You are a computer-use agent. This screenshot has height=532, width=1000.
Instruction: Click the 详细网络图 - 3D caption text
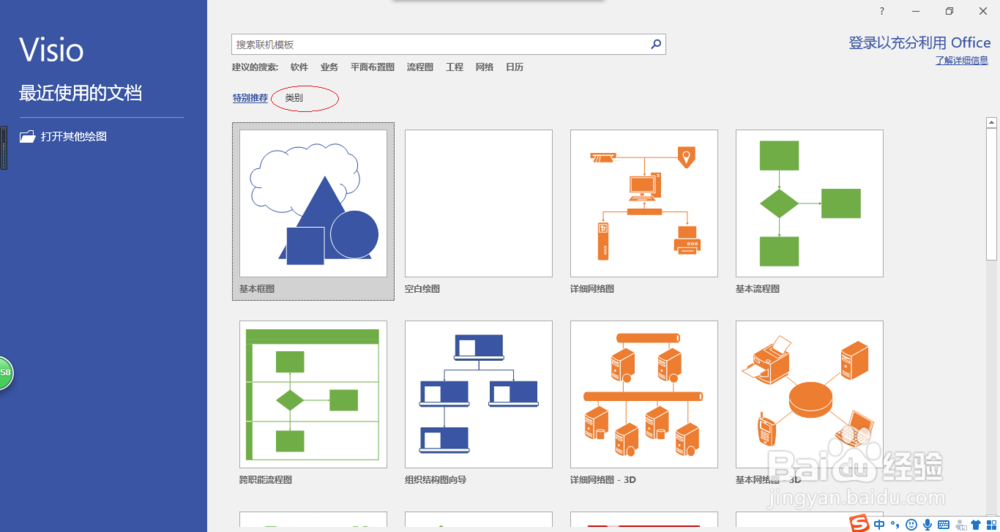[604, 480]
